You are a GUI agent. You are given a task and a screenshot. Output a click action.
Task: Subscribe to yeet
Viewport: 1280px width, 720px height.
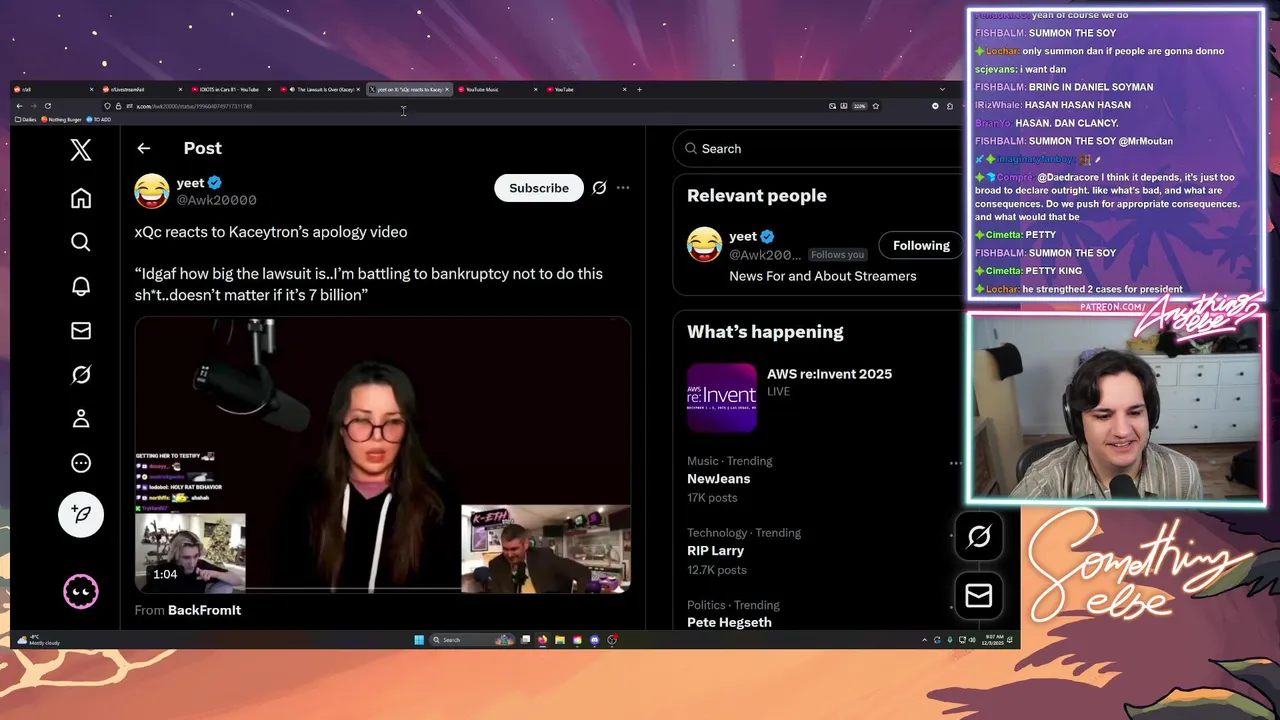coord(539,188)
